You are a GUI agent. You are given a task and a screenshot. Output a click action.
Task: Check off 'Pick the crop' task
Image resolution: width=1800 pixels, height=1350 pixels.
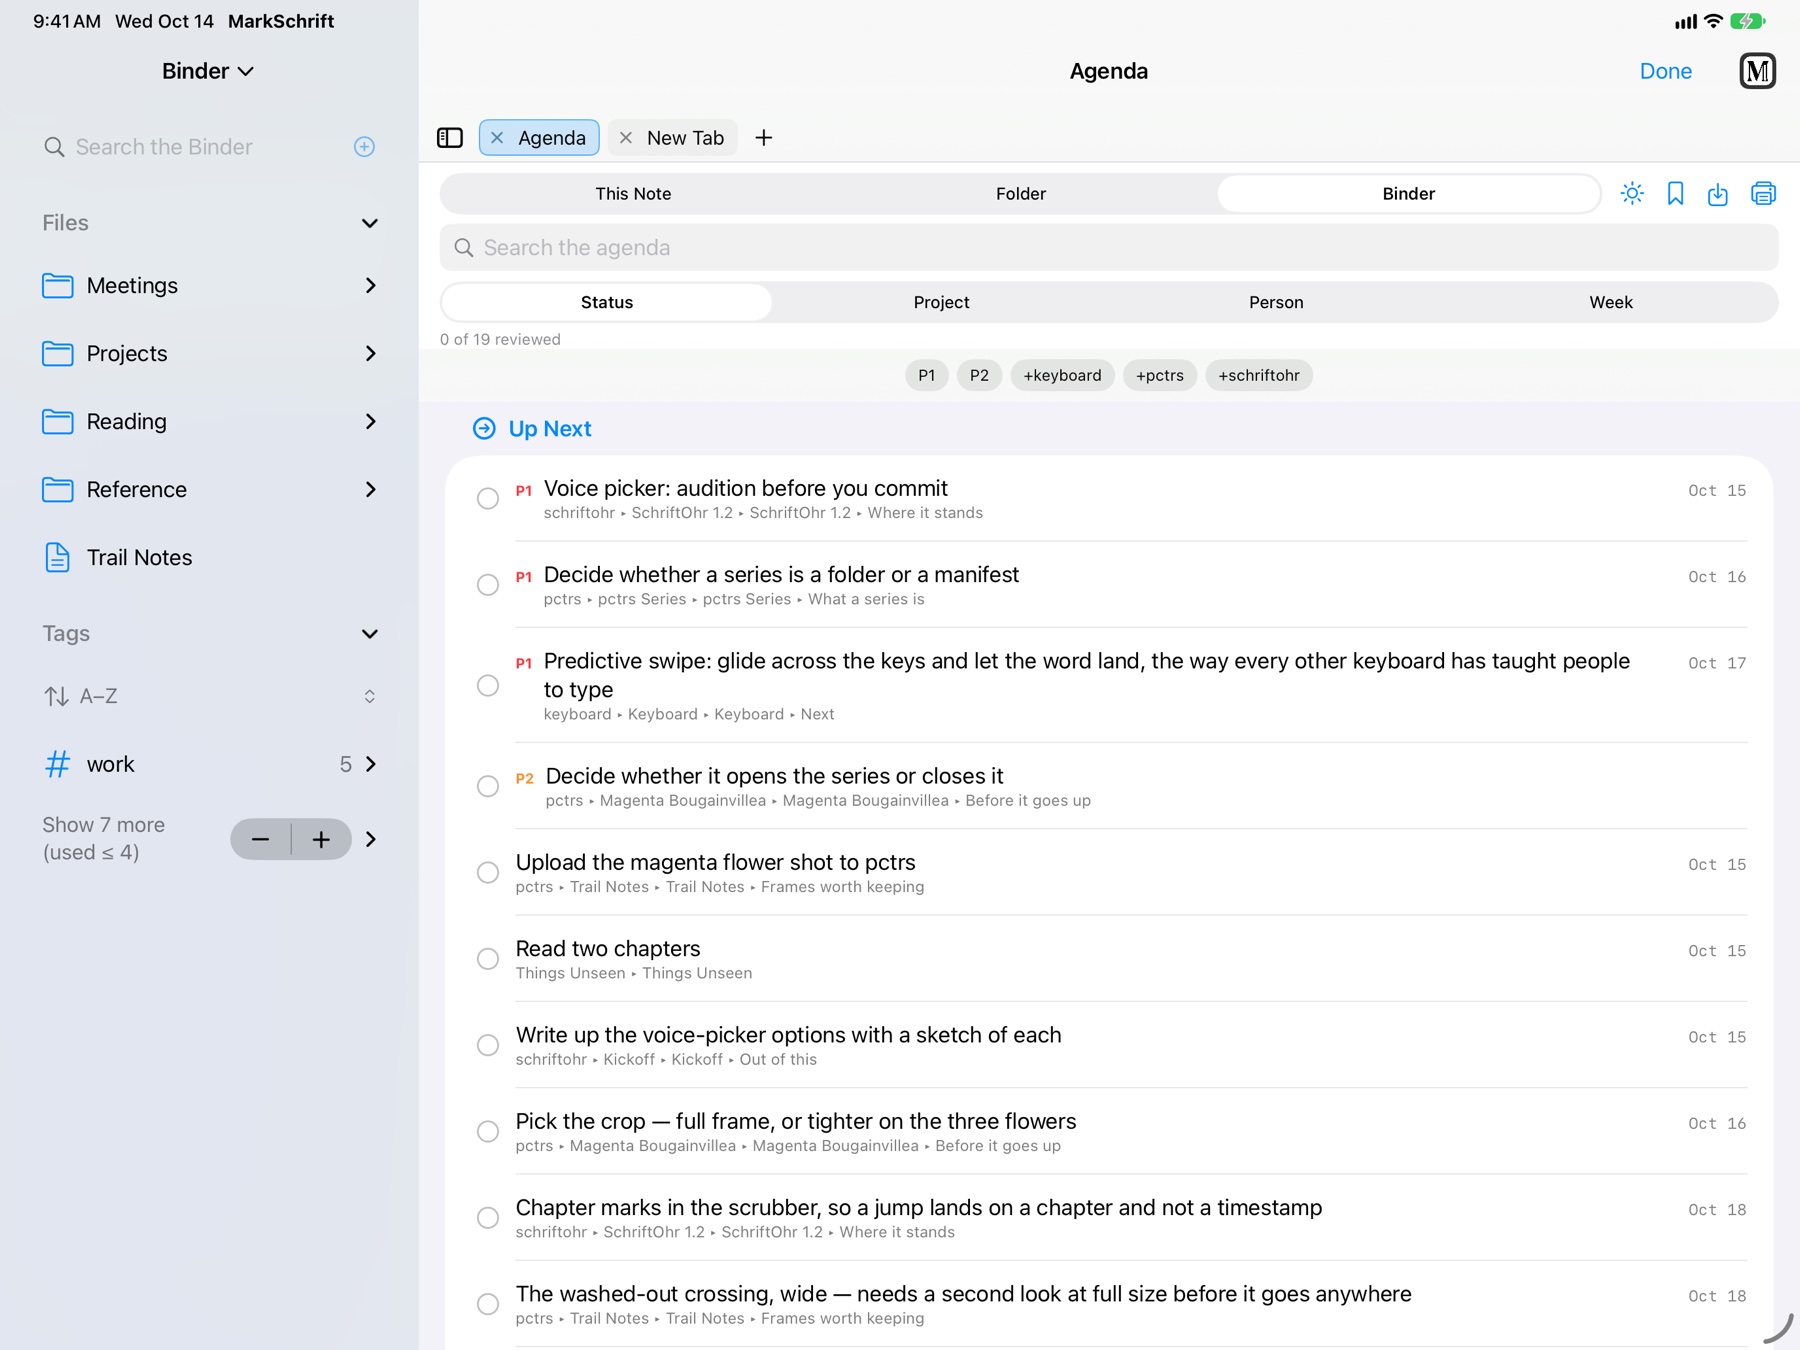488,1131
